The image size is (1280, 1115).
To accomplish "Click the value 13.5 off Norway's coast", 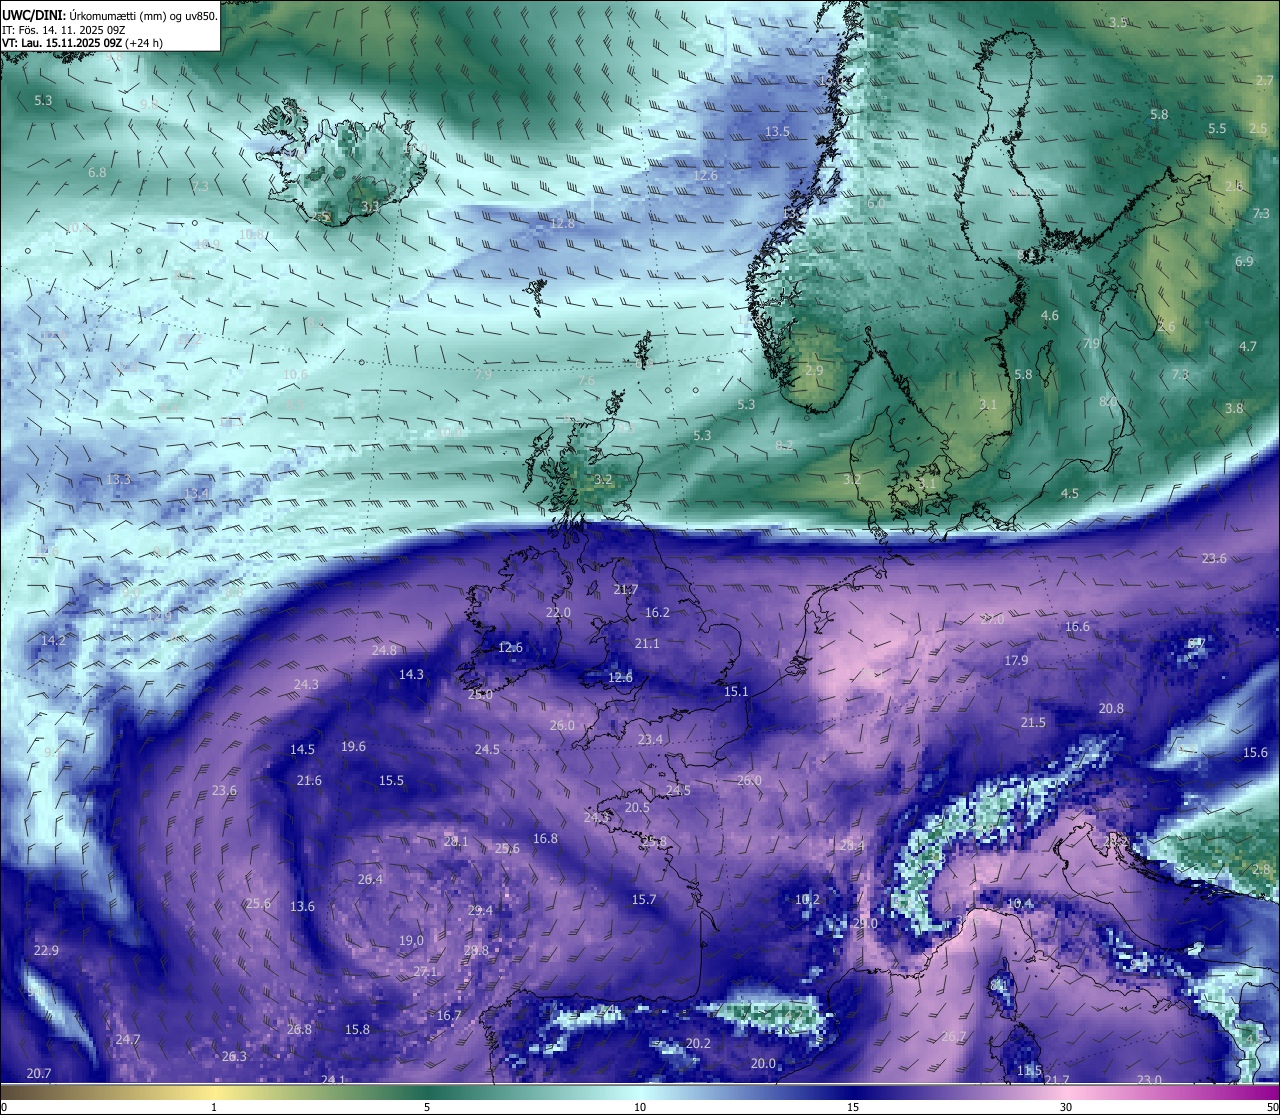I will [777, 131].
